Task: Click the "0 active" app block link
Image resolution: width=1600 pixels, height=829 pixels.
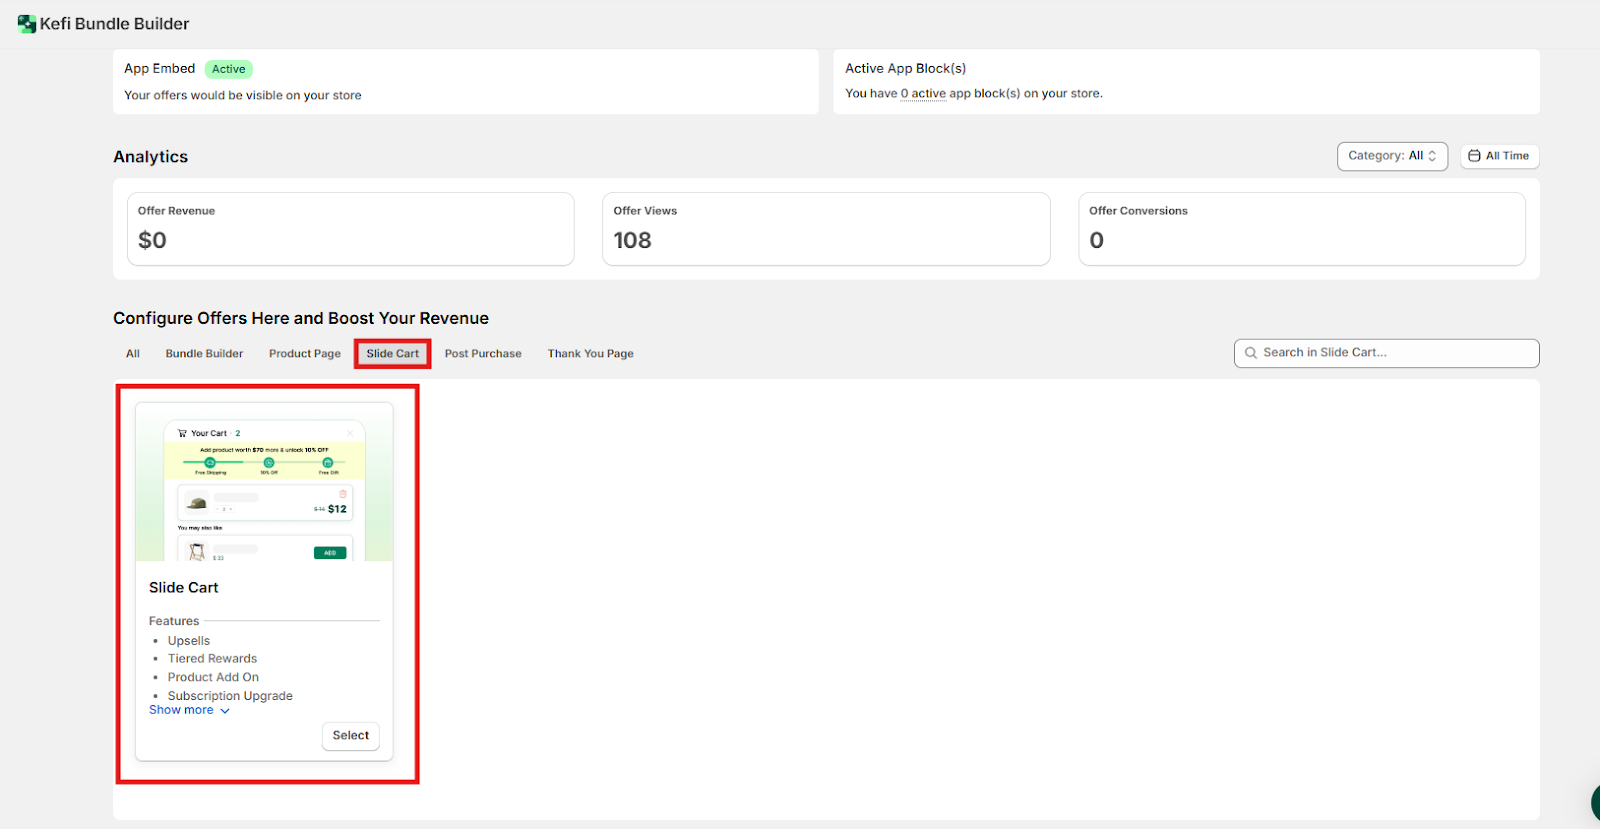Action: 922,94
